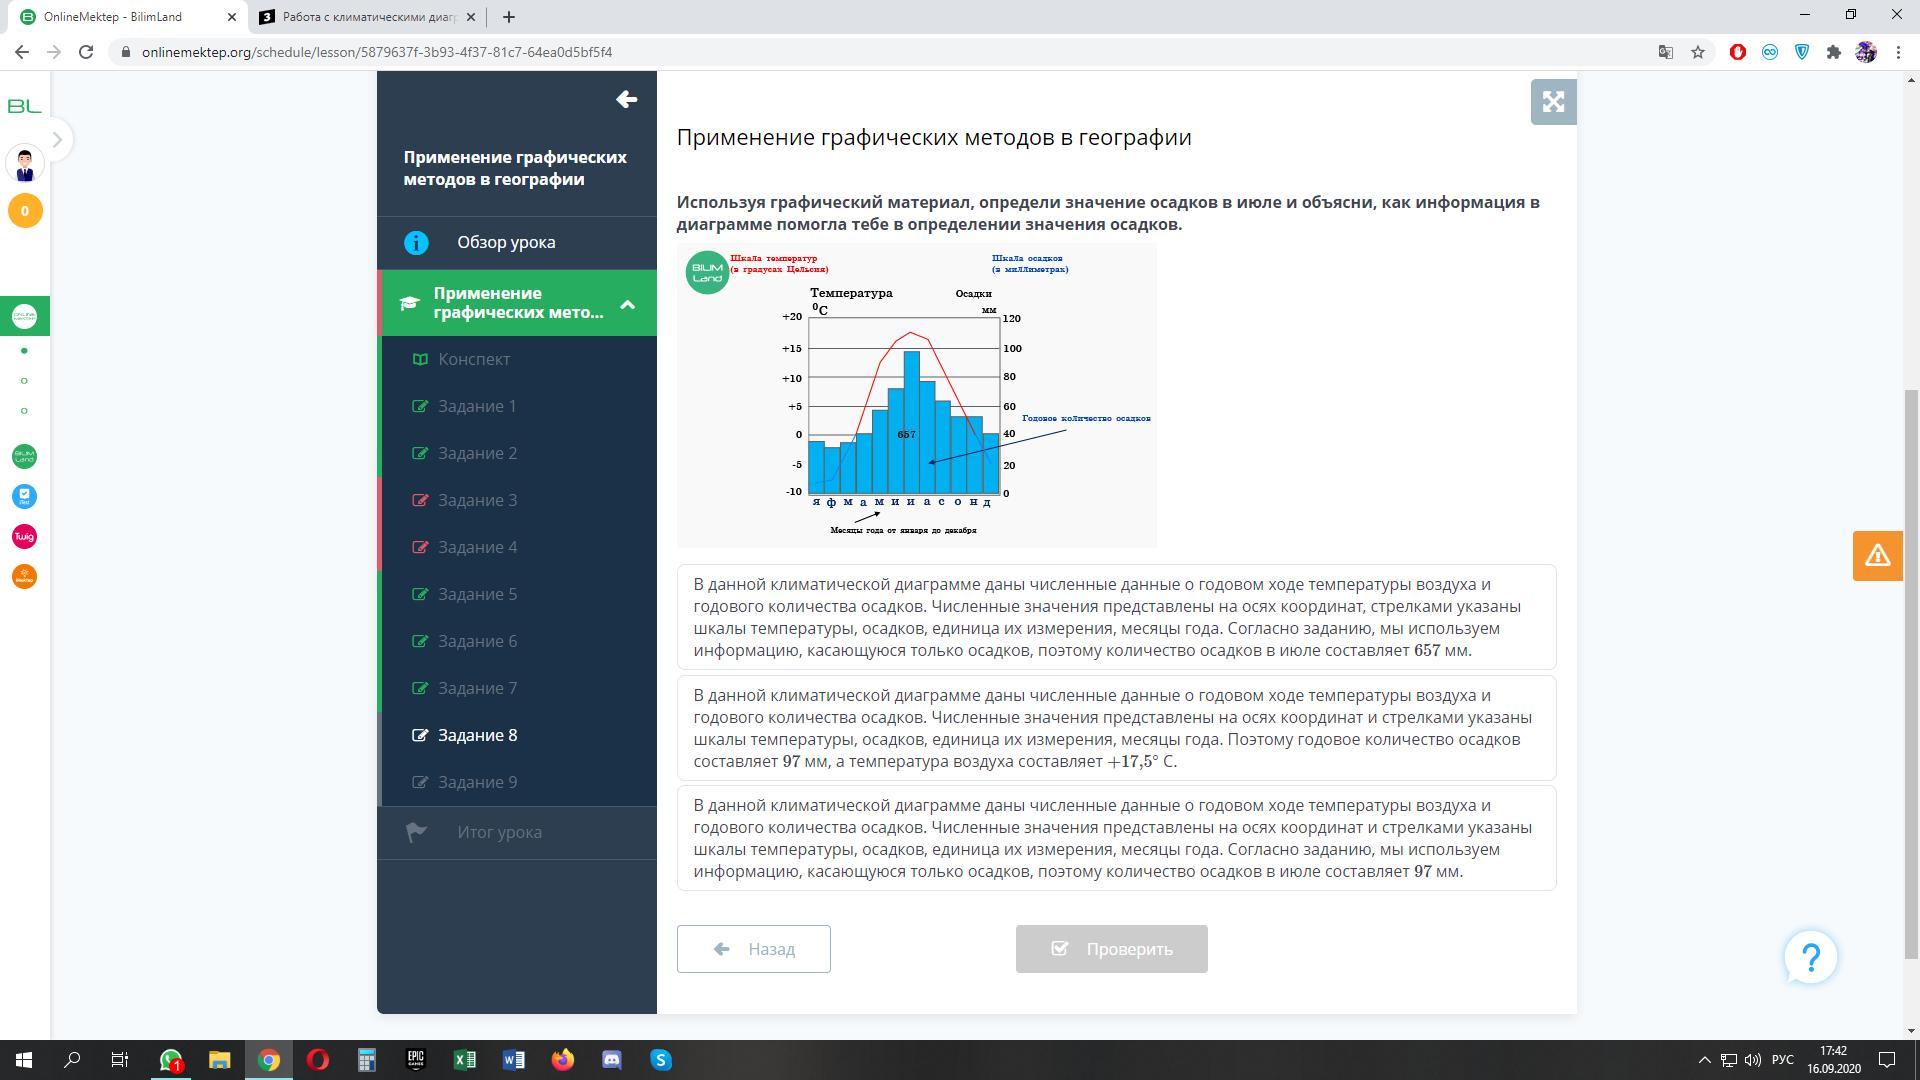Collapse the Применение графических методов section

tap(627, 304)
